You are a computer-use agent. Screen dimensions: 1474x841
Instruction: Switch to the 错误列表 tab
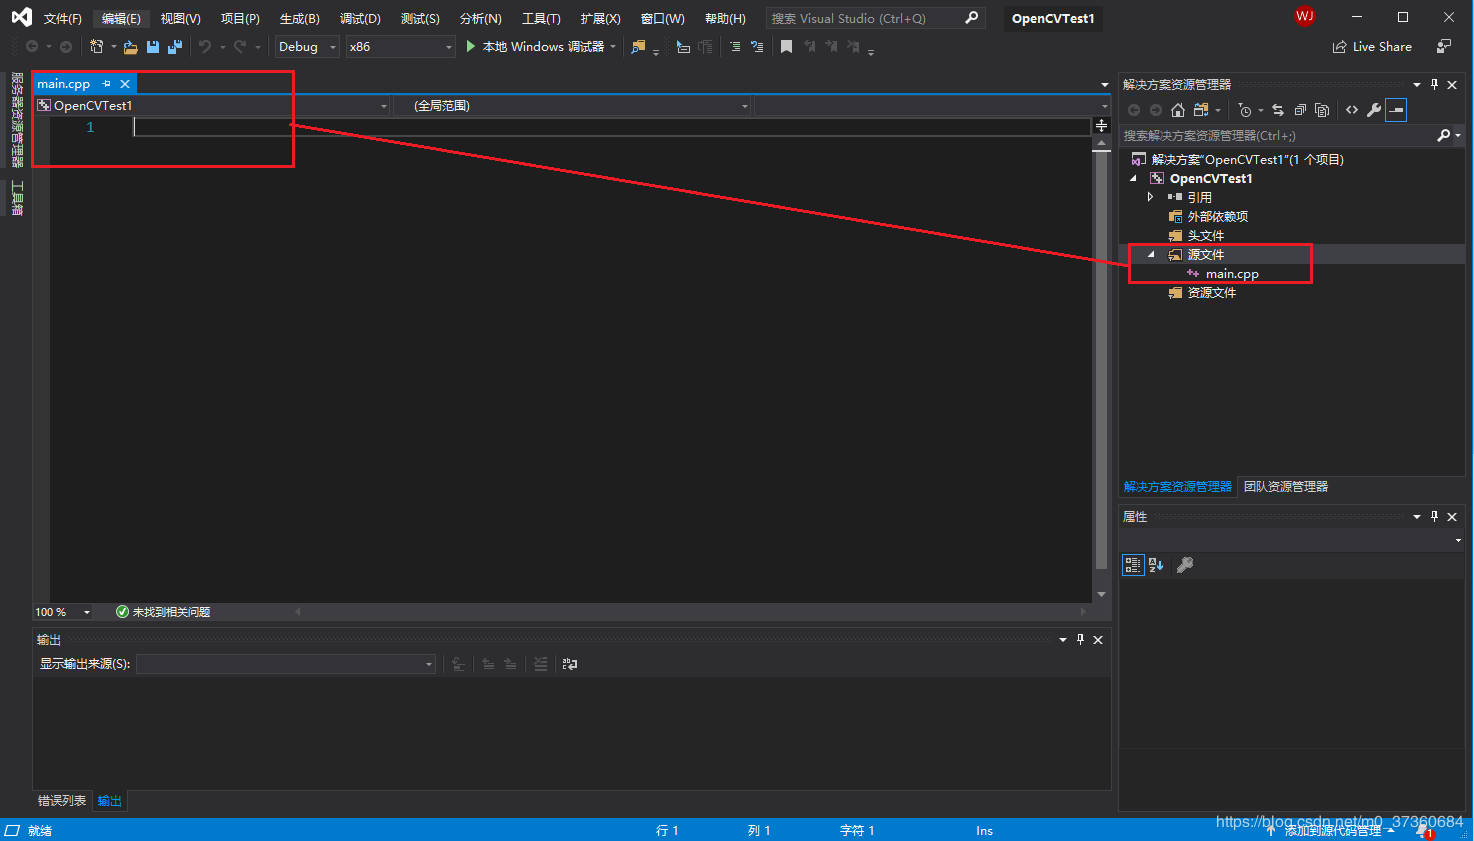[62, 801]
